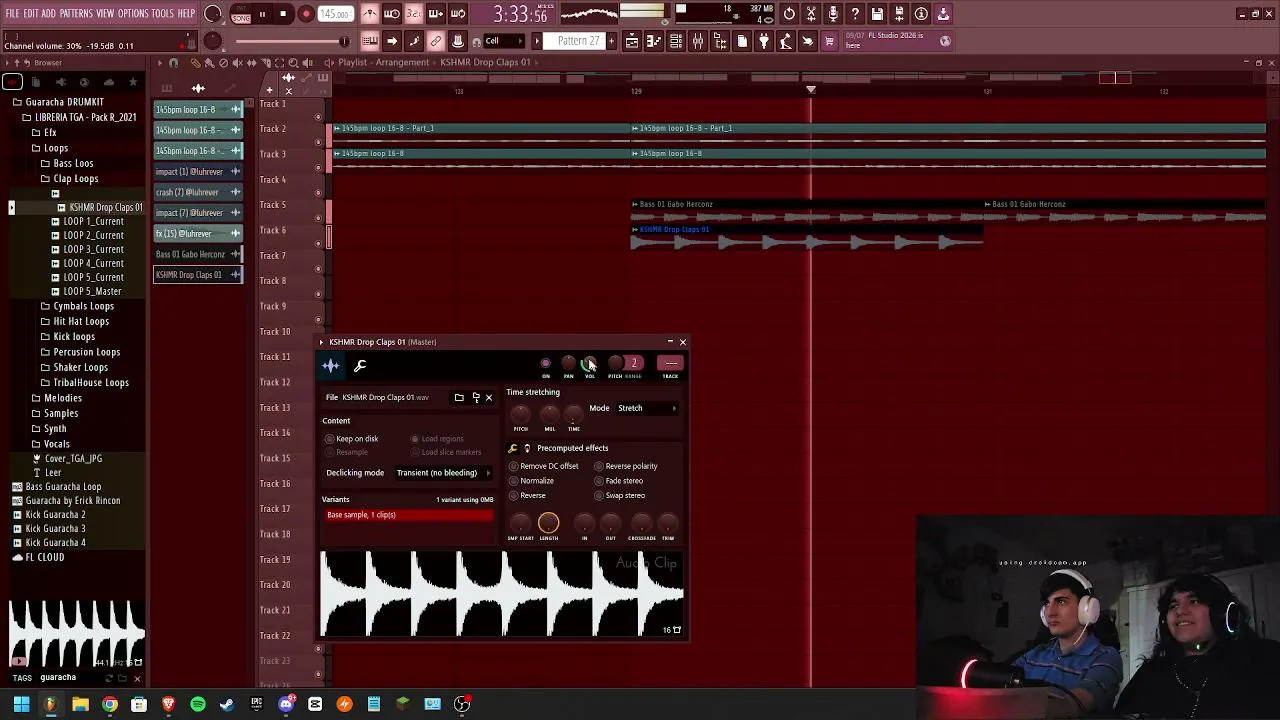
Task: Open the PATTERNS menu
Action: (x=76, y=14)
